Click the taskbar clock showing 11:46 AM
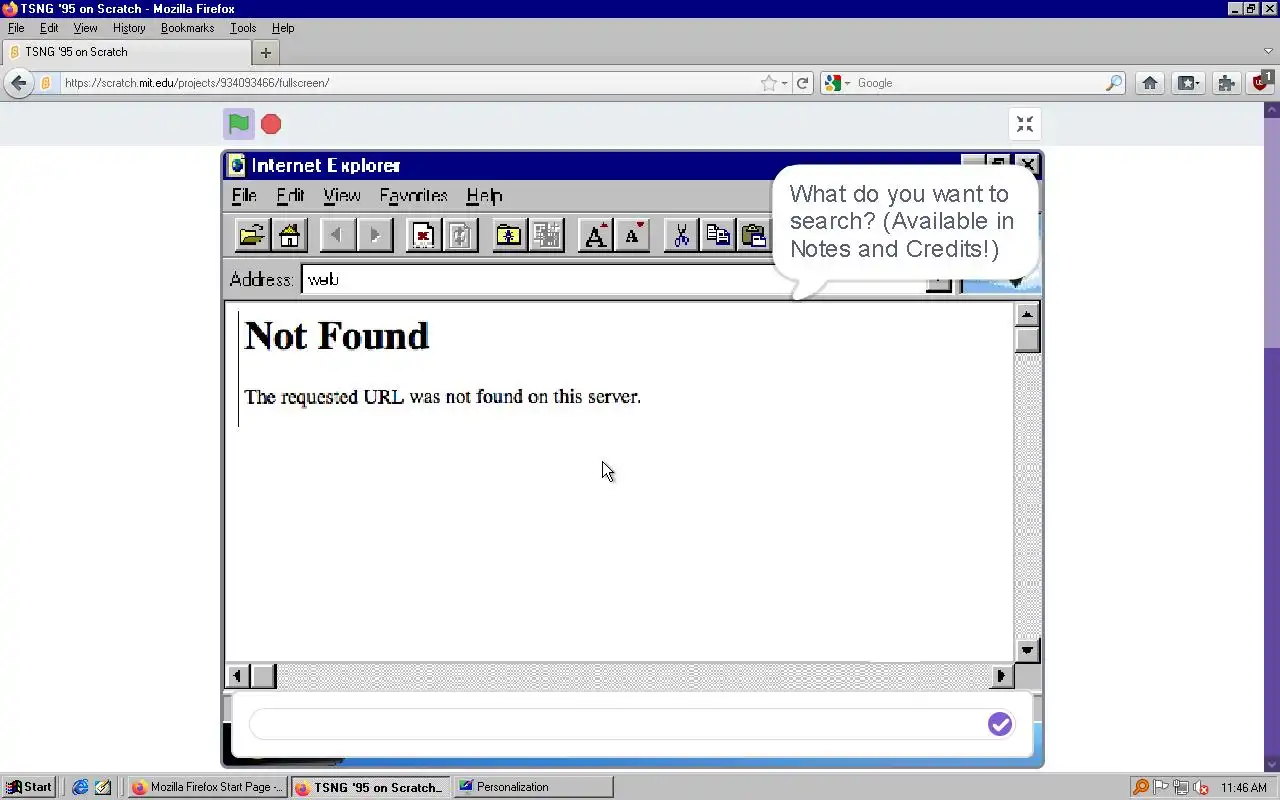Image resolution: width=1280 pixels, height=800 pixels. [1244, 787]
